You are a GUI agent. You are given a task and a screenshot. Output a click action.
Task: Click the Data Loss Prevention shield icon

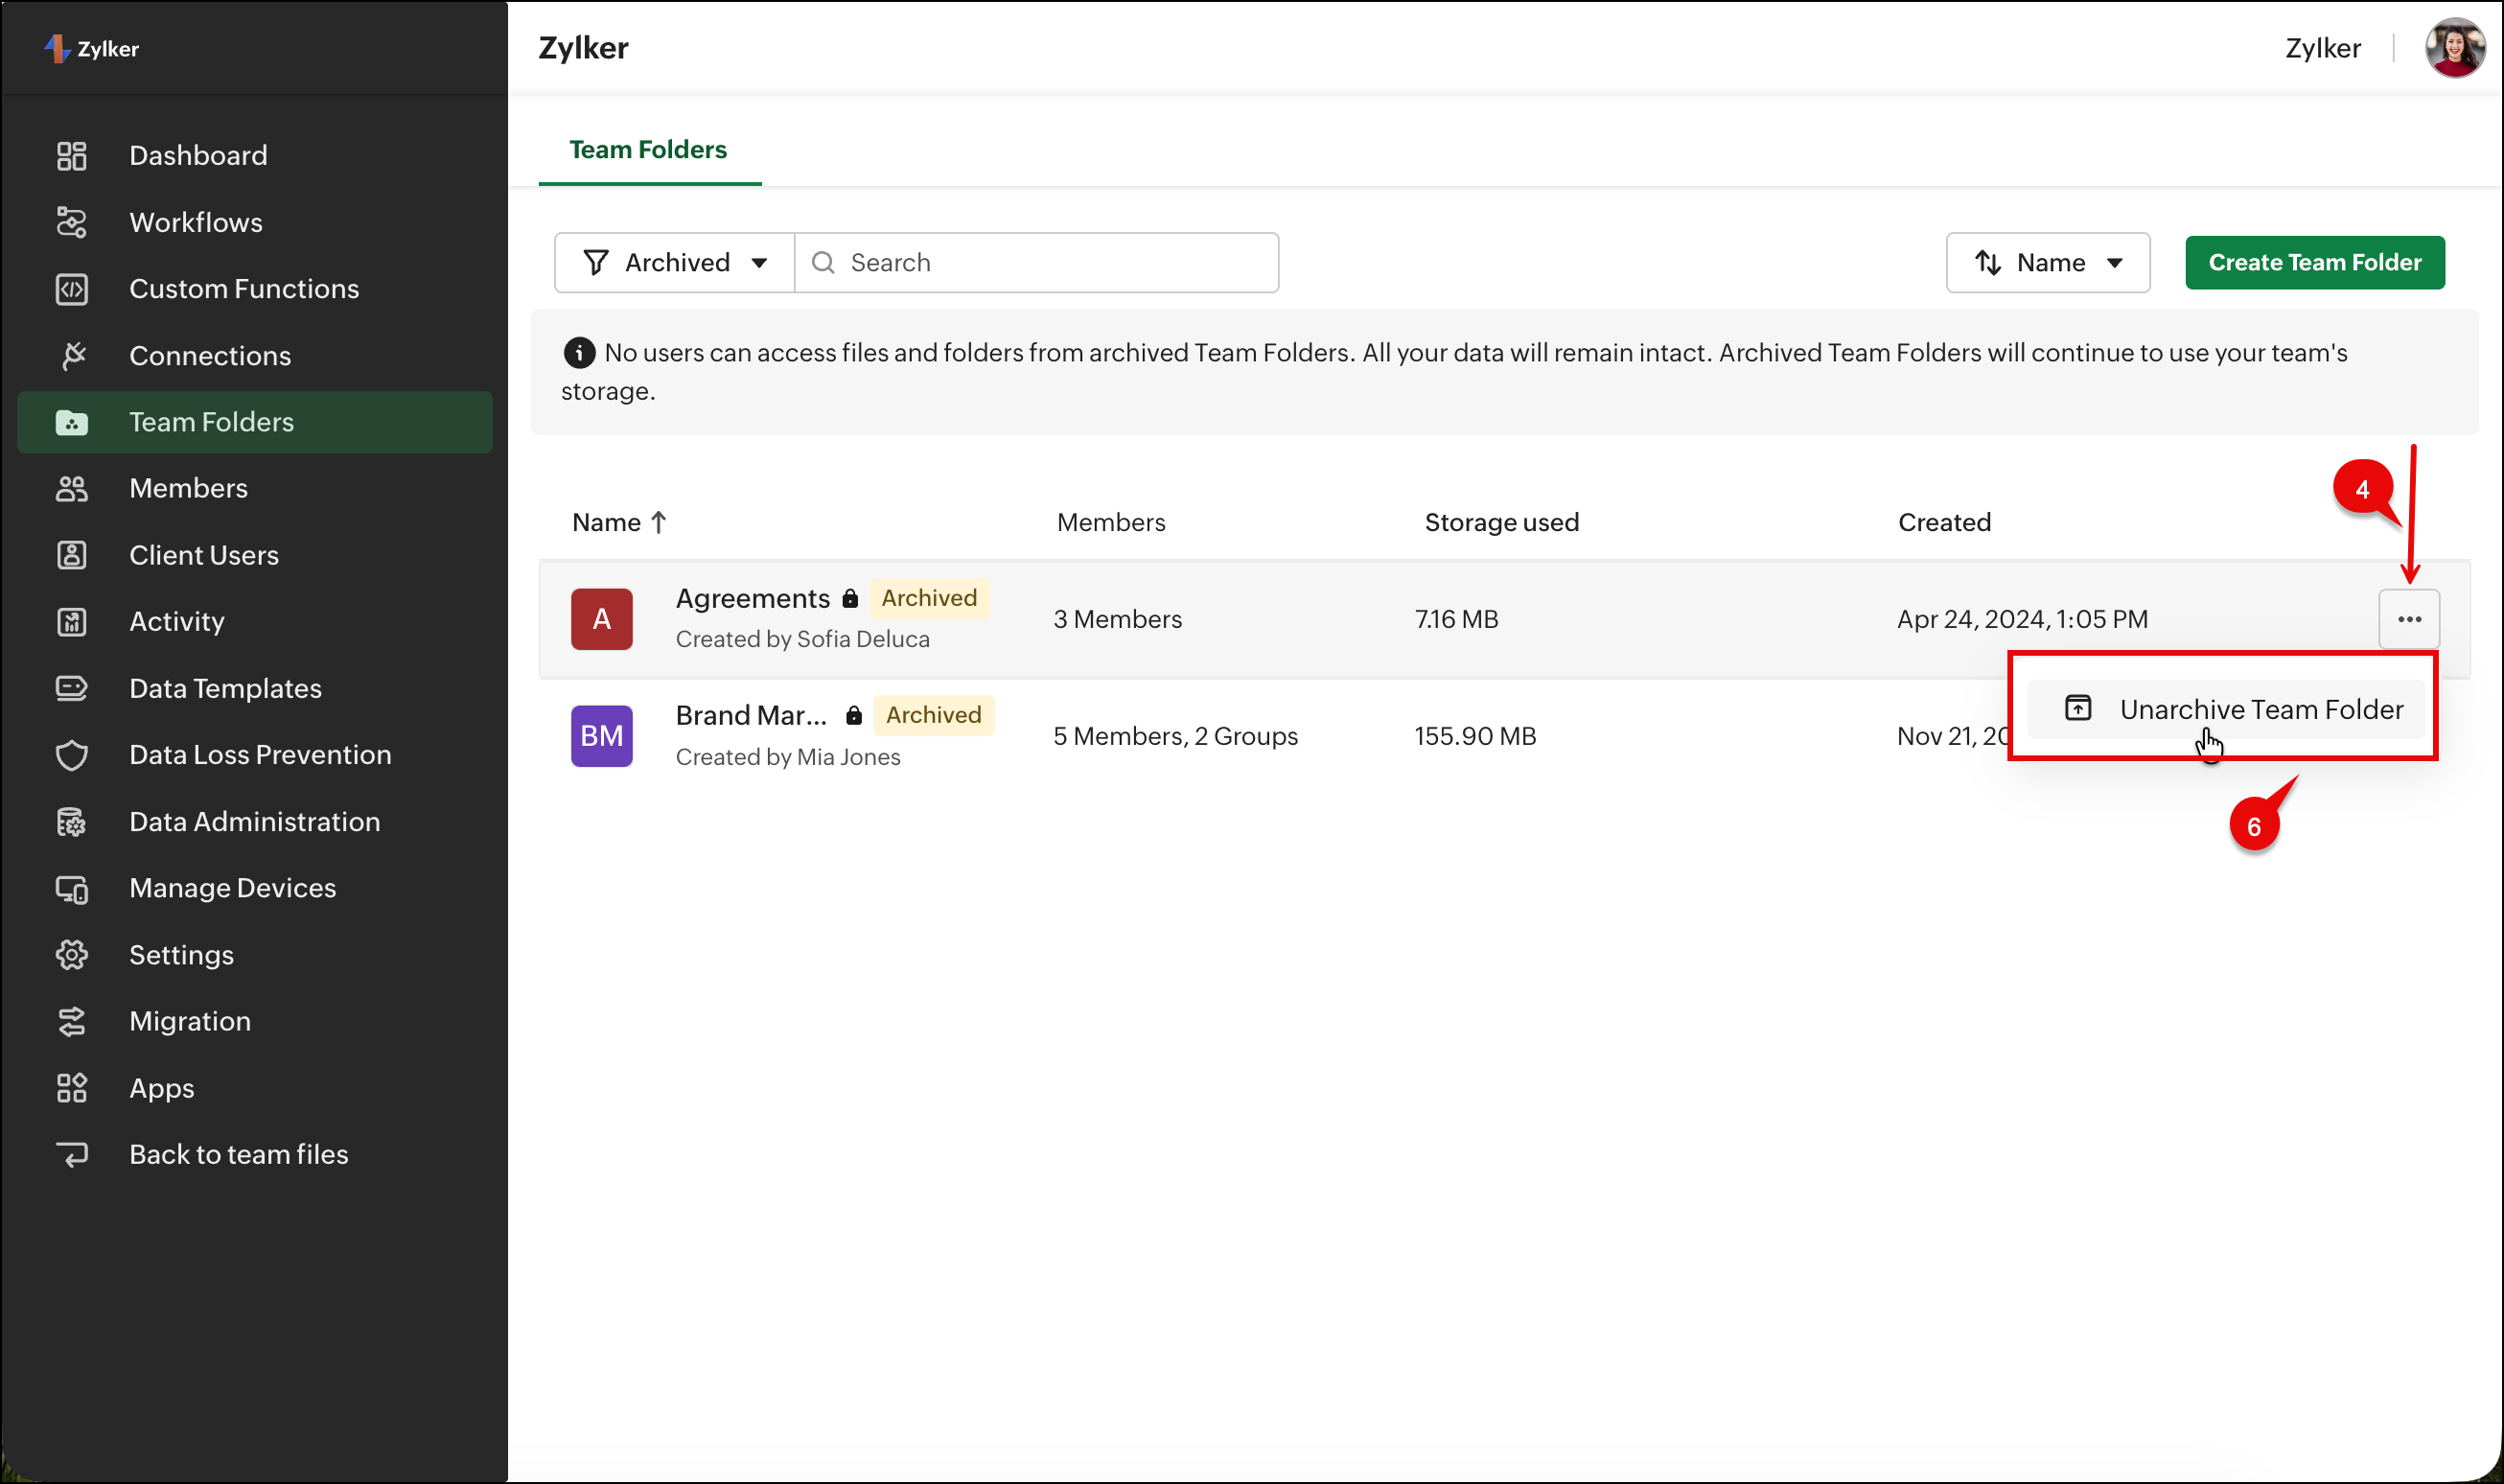(x=71, y=755)
